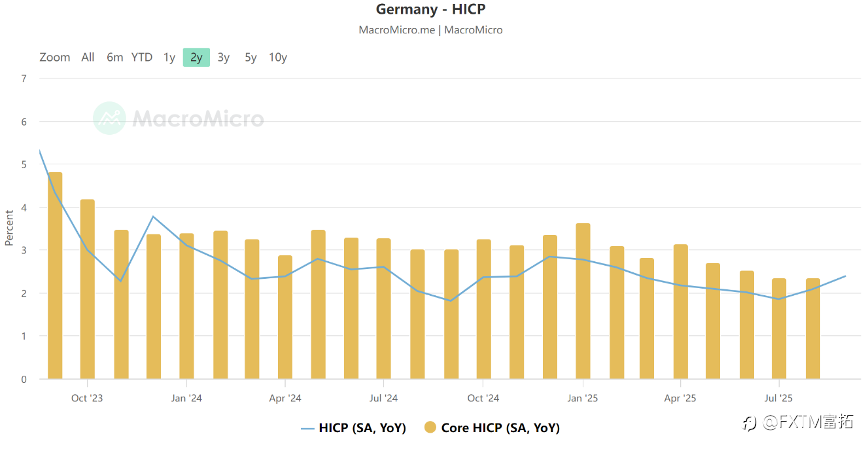864x454 pixels.
Task: Click the highlighted 2y zoom button
Action: (x=196, y=57)
